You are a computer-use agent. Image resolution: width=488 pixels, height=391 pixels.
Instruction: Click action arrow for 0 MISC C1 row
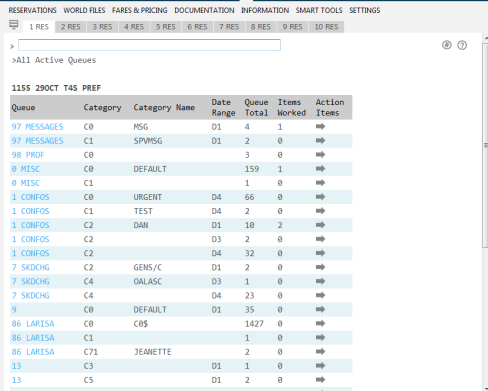point(320,183)
